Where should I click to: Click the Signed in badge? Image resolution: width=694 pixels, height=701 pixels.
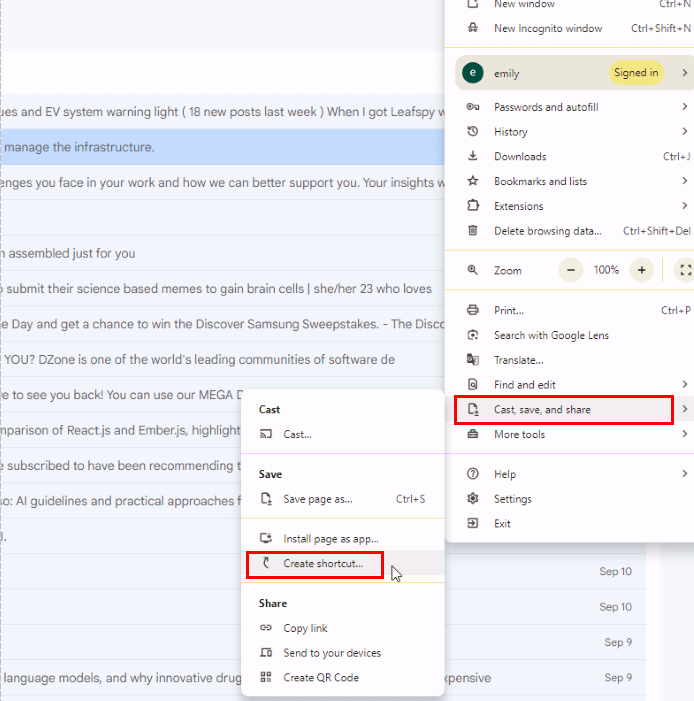636,73
